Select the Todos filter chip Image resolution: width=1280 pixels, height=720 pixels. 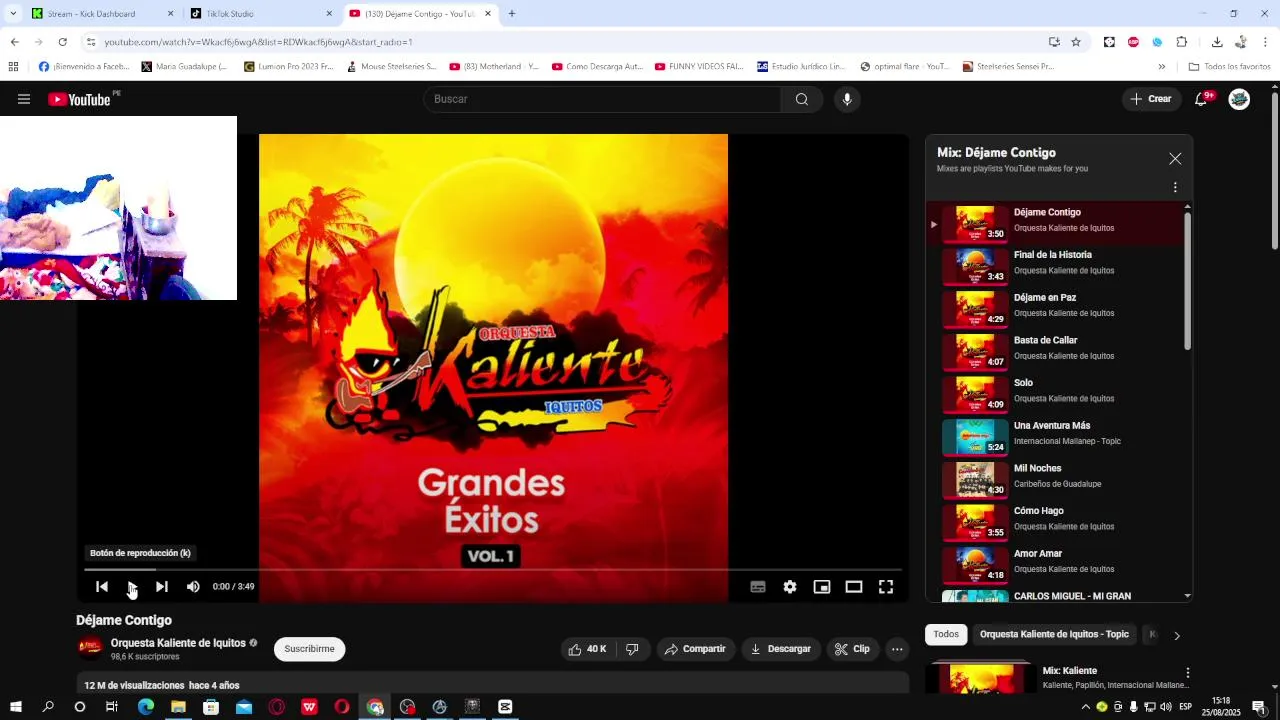(946, 634)
